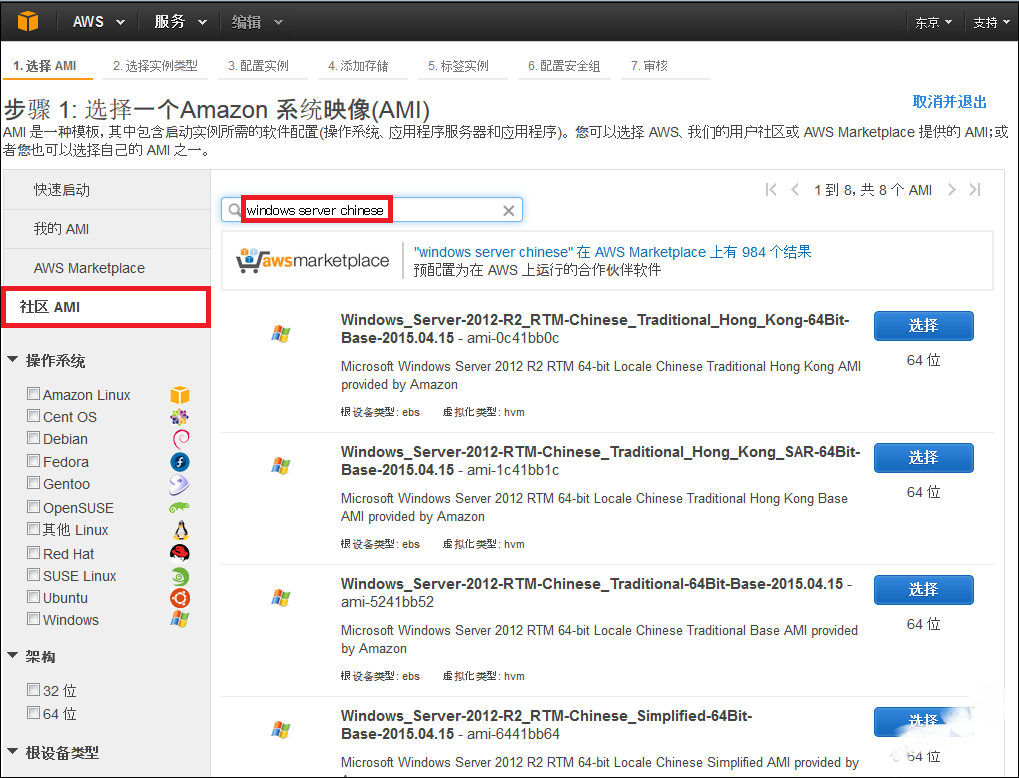Click Windows icon for ami-6441bb64
The image size is (1019, 778).
click(x=281, y=730)
